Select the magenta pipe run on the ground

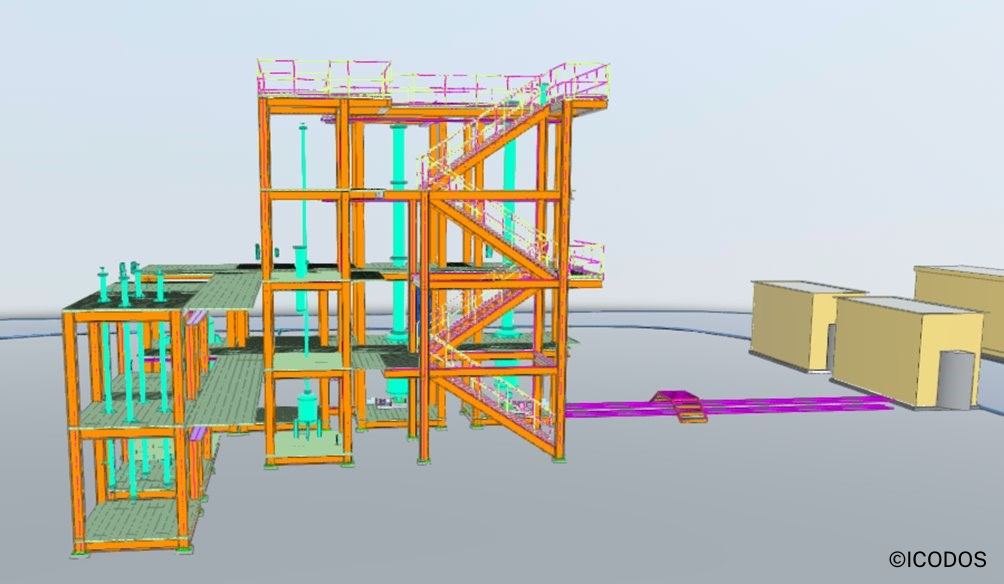728,406
